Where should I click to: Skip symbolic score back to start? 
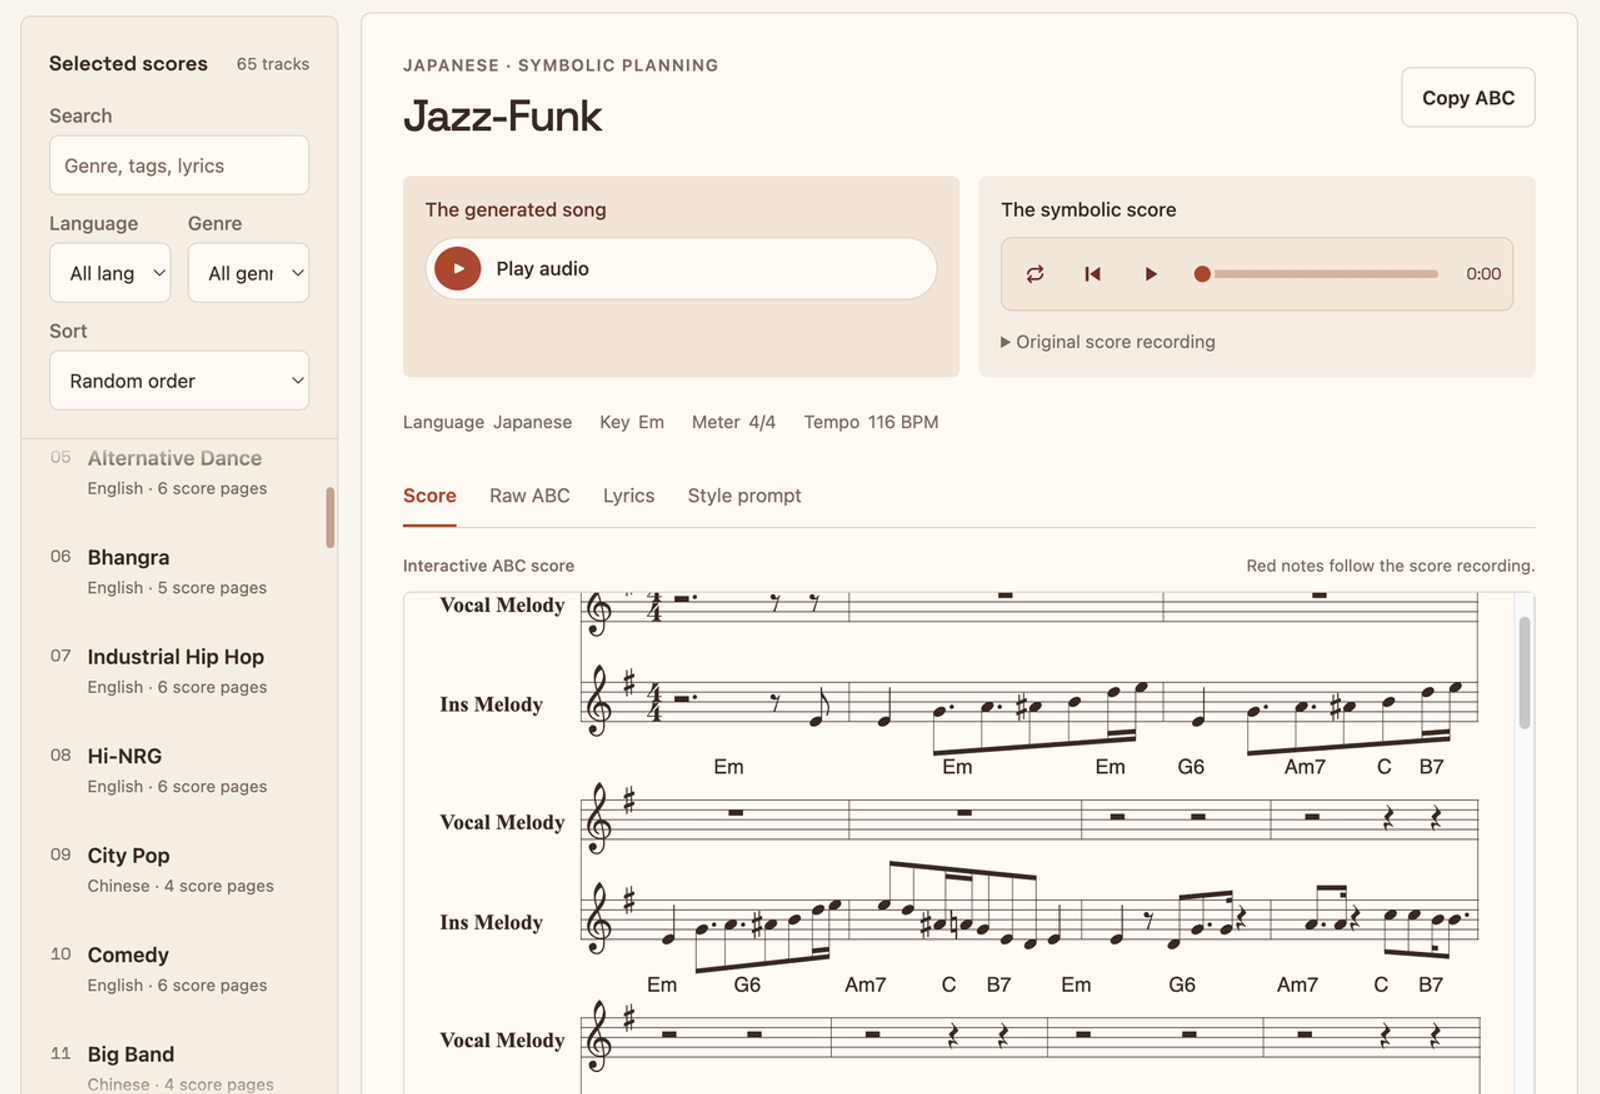pos(1093,274)
